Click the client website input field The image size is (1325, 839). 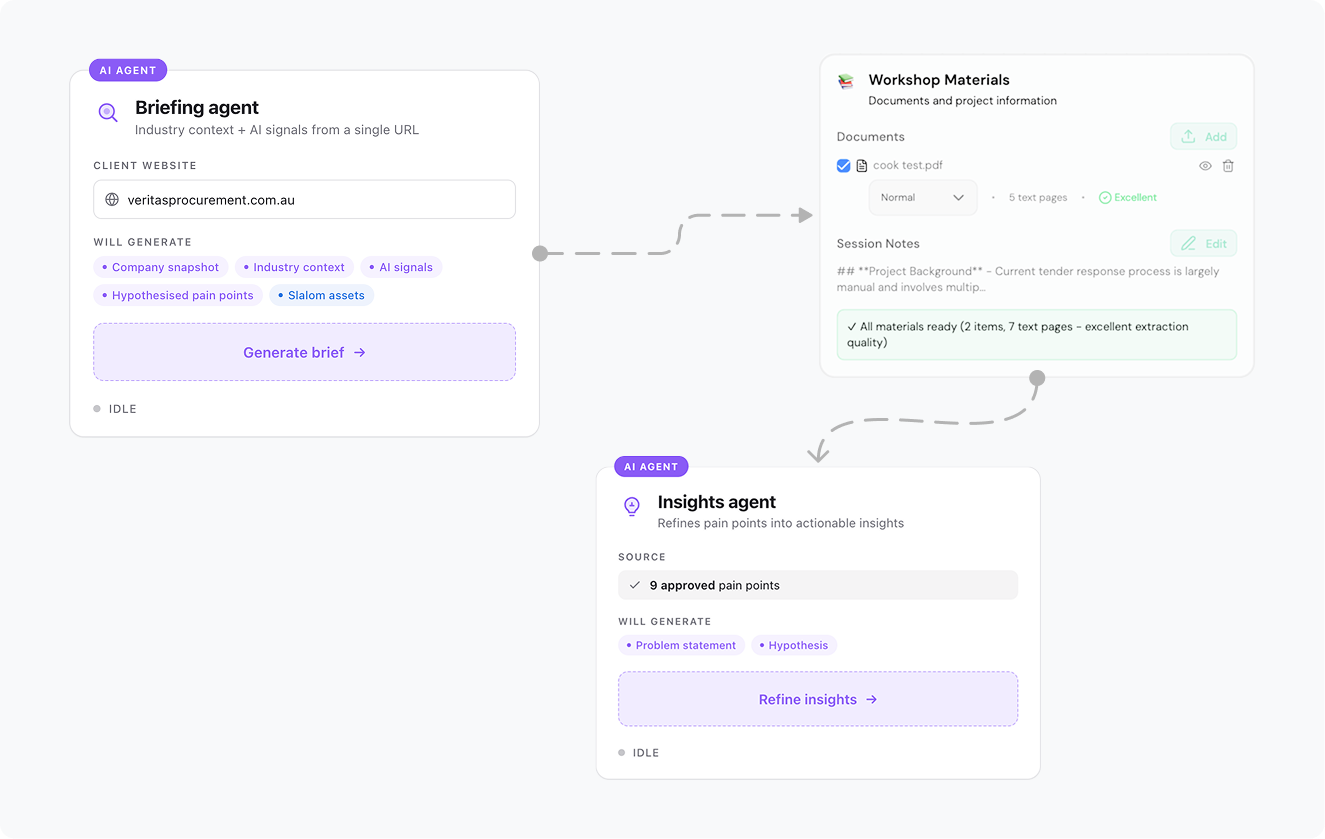304,200
